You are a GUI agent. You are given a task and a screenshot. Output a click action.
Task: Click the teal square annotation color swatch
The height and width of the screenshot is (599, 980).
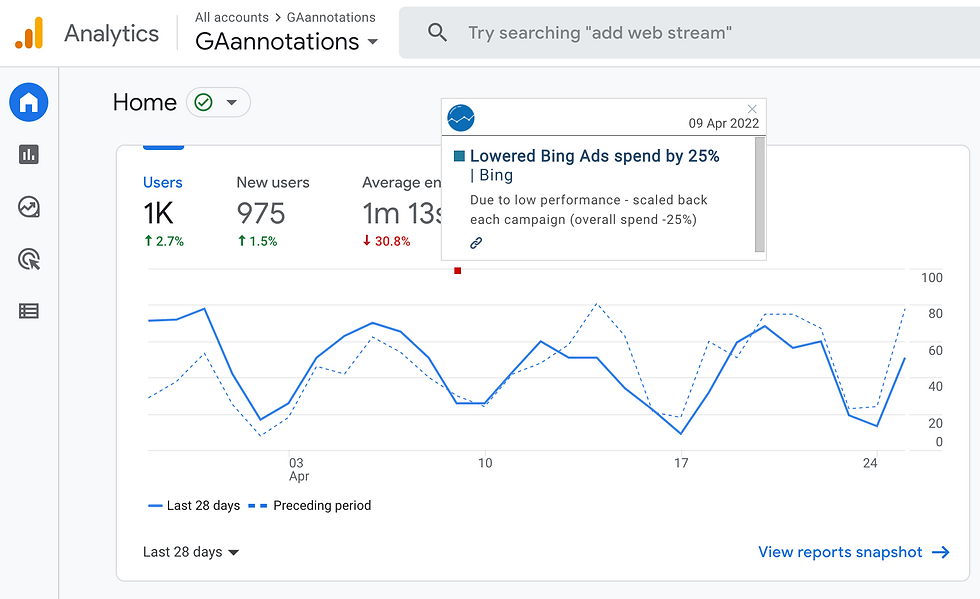click(459, 156)
